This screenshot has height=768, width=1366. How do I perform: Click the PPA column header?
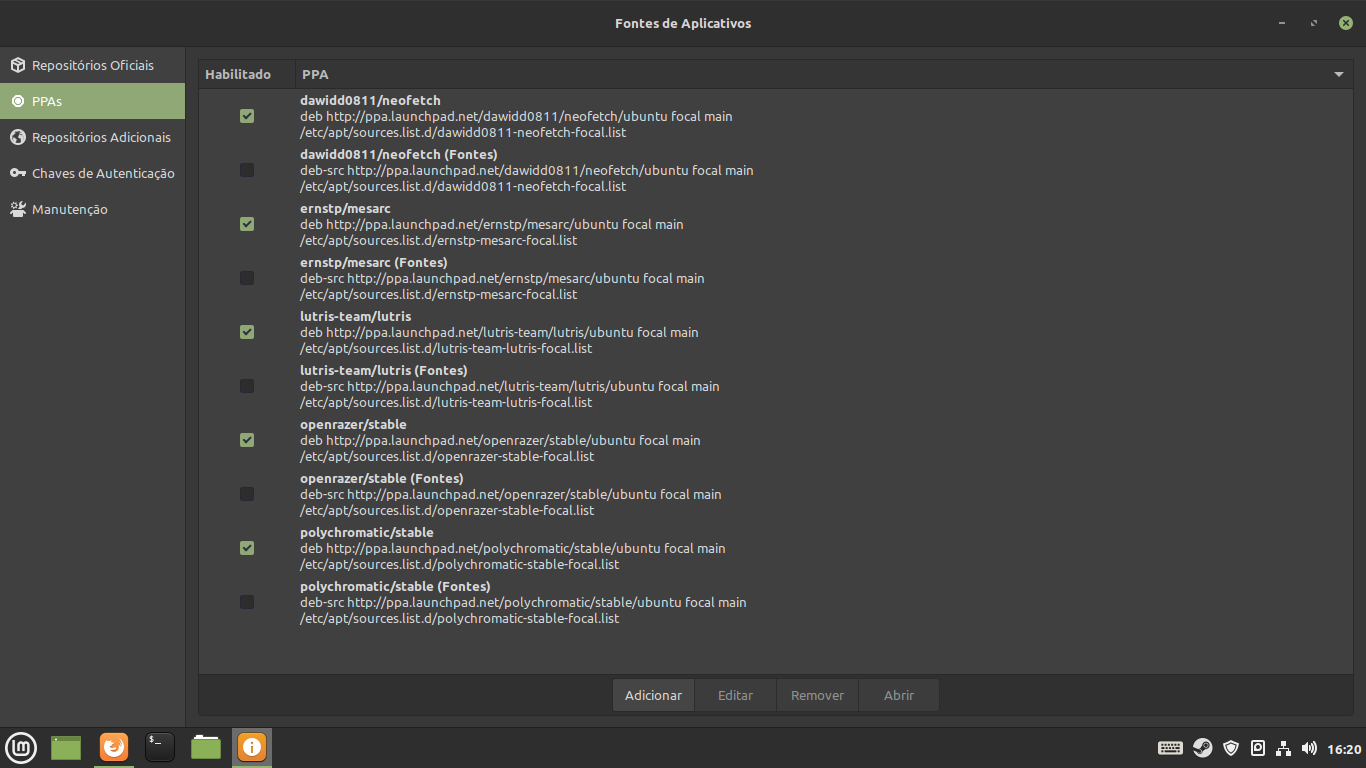pos(823,74)
